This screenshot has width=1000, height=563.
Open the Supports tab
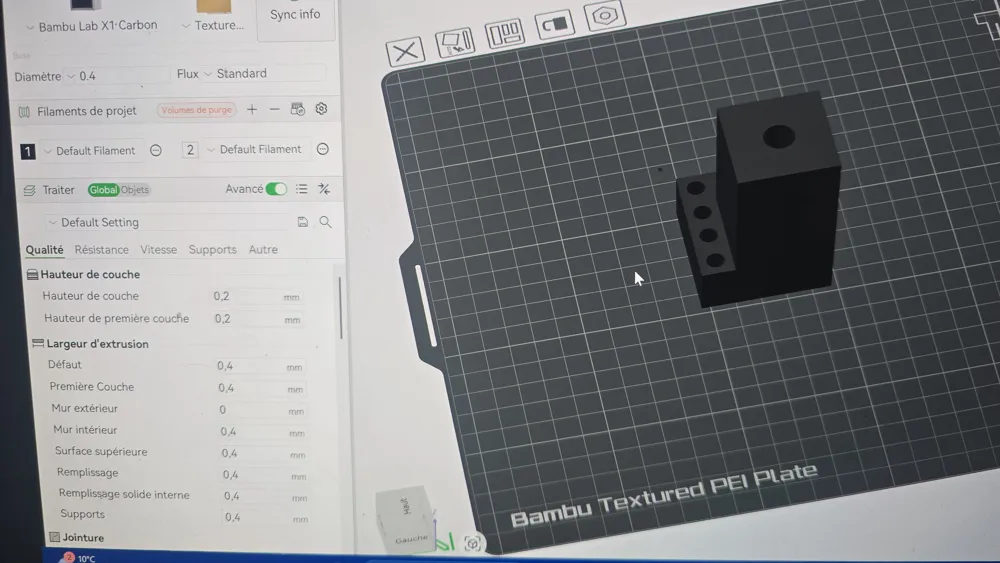(x=212, y=250)
